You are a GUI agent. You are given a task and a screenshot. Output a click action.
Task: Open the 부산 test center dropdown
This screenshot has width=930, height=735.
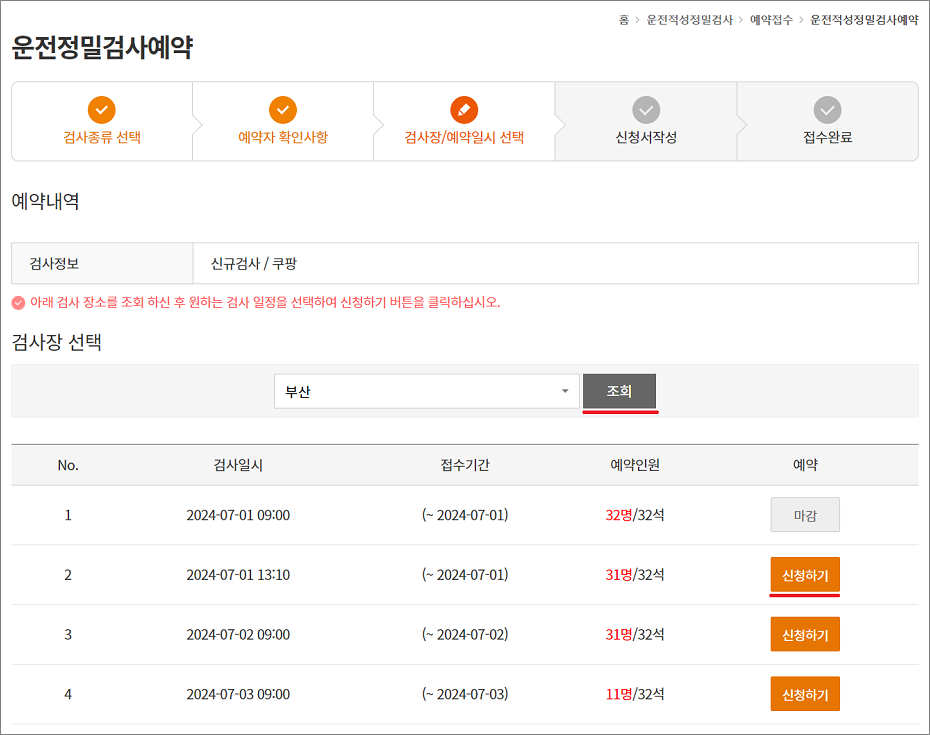tap(426, 391)
